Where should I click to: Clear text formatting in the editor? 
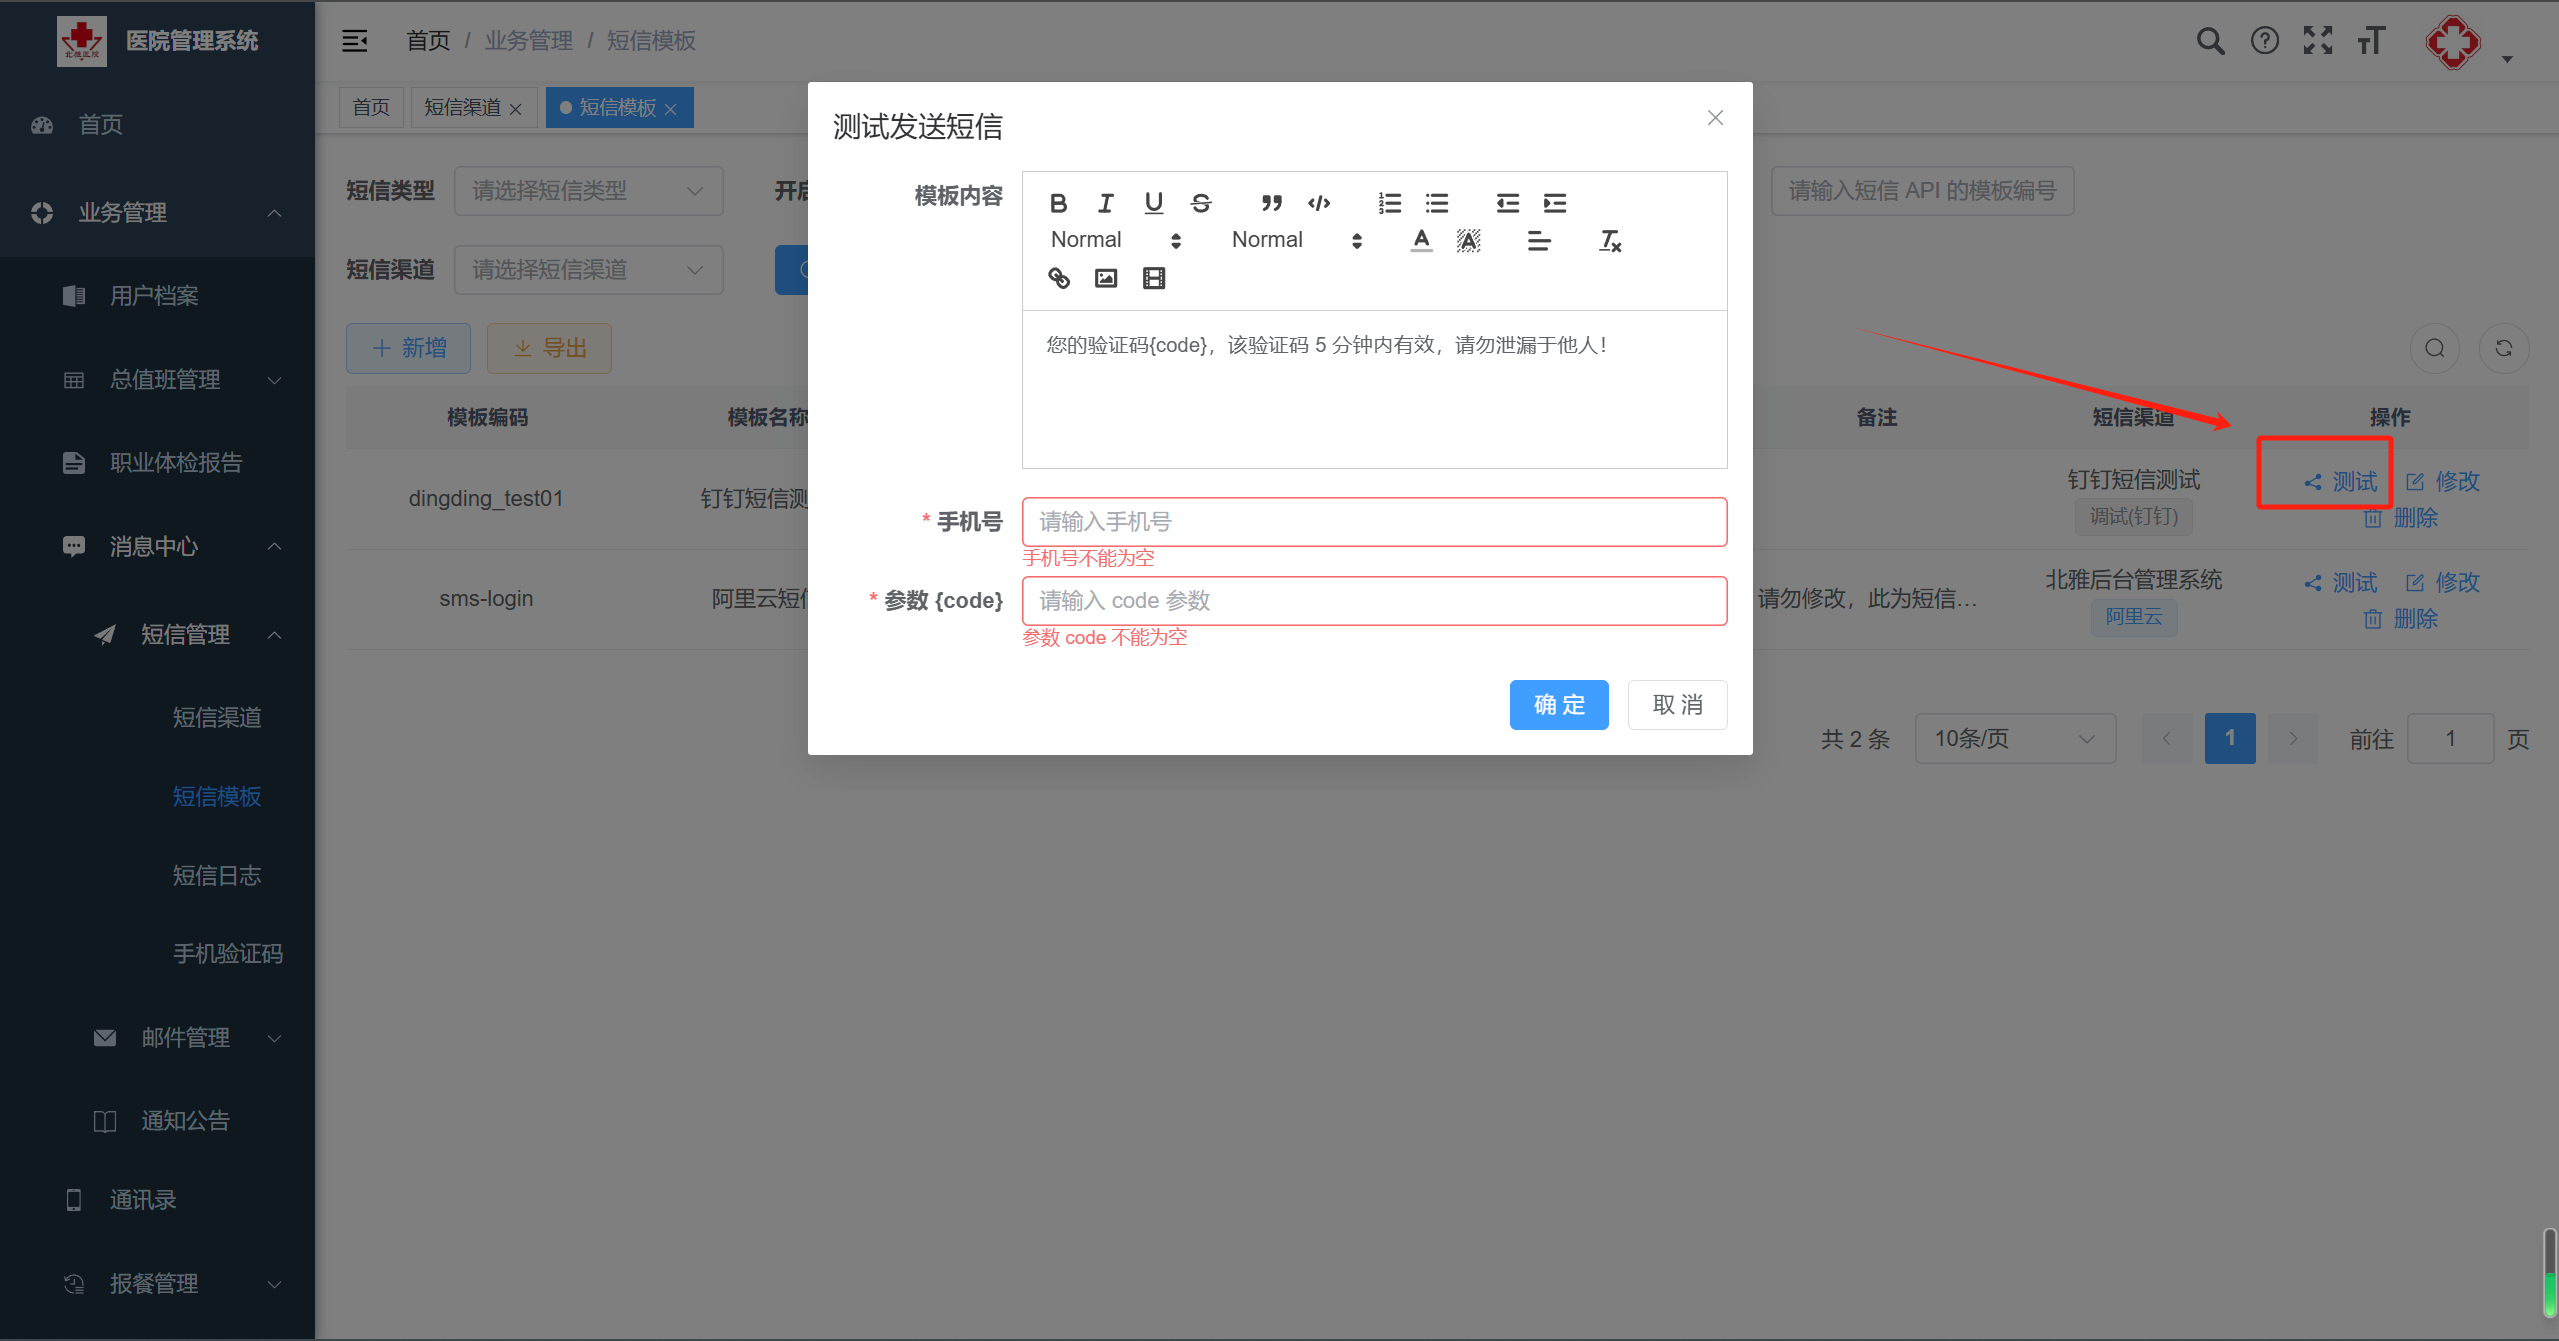point(1609,241)
